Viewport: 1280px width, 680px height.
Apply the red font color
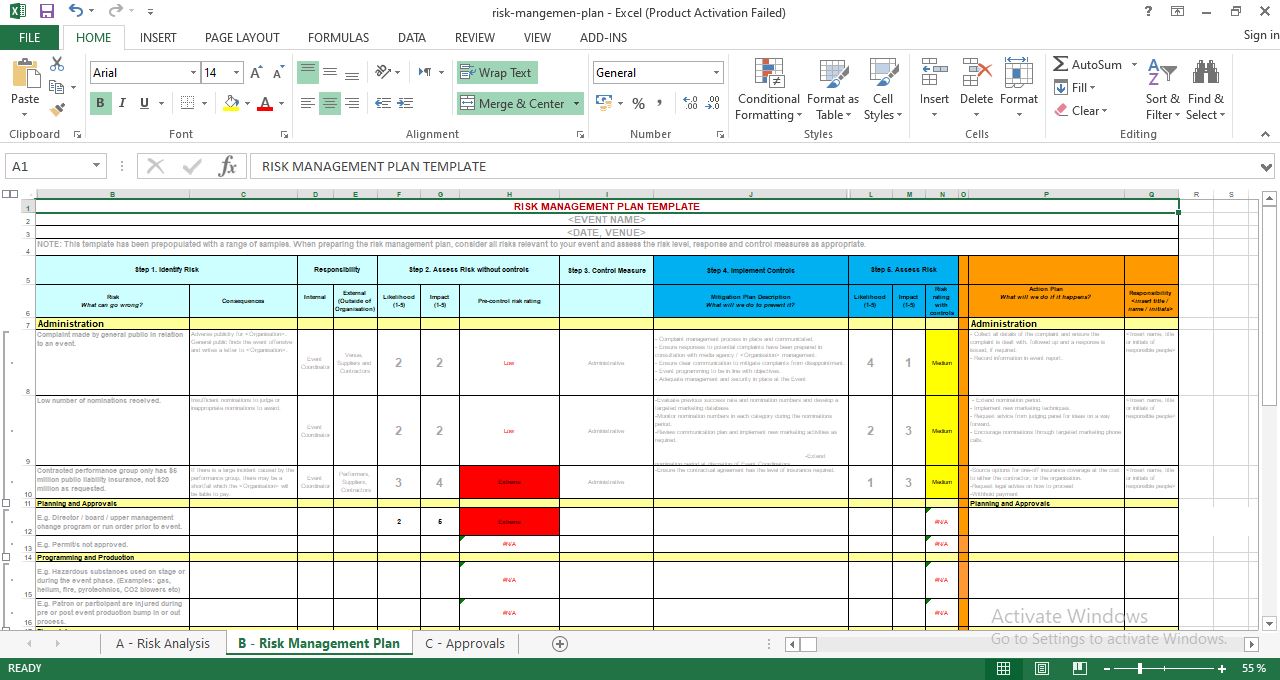tap(265, 103)
